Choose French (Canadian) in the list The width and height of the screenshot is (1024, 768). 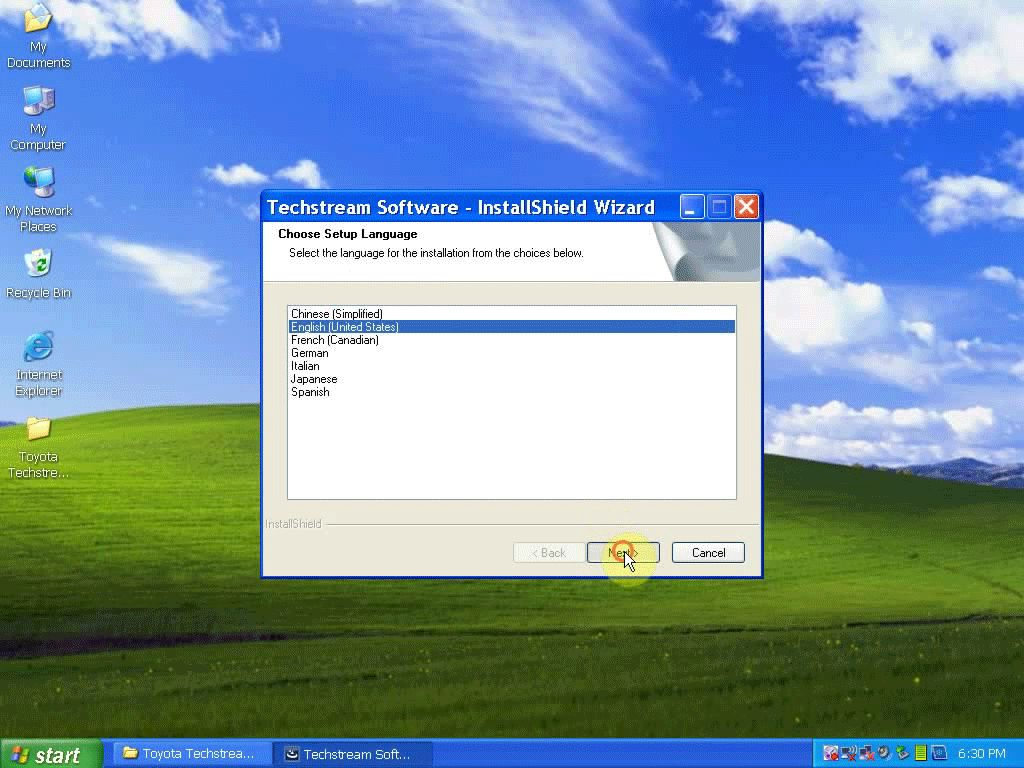[x=511, y=340]
